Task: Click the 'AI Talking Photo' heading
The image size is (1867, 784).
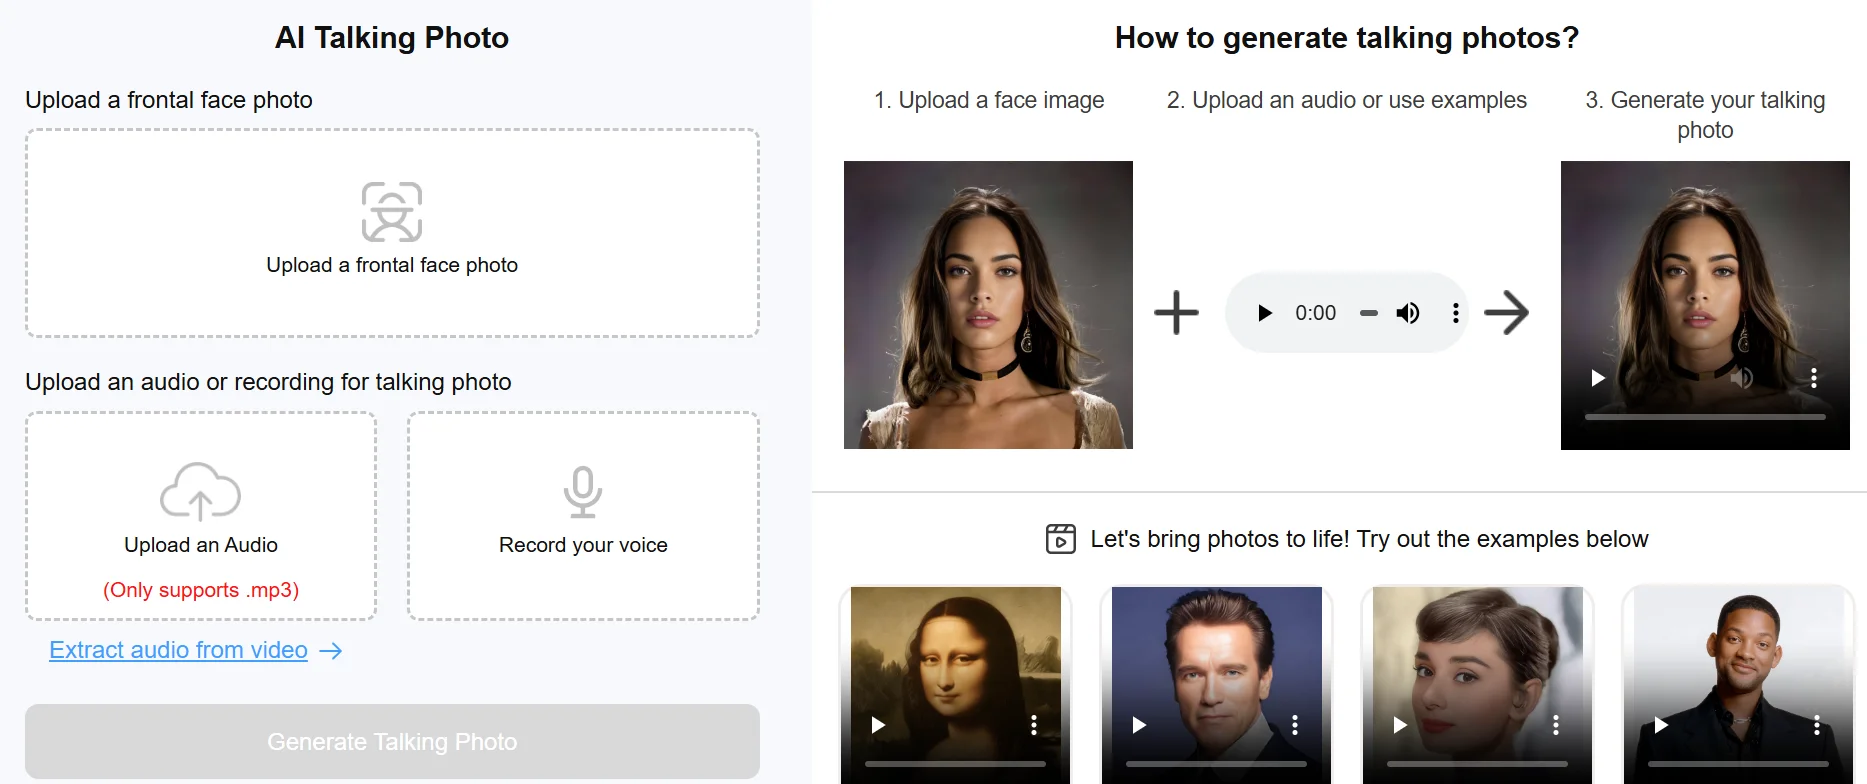Action: (x=392, y=38)
